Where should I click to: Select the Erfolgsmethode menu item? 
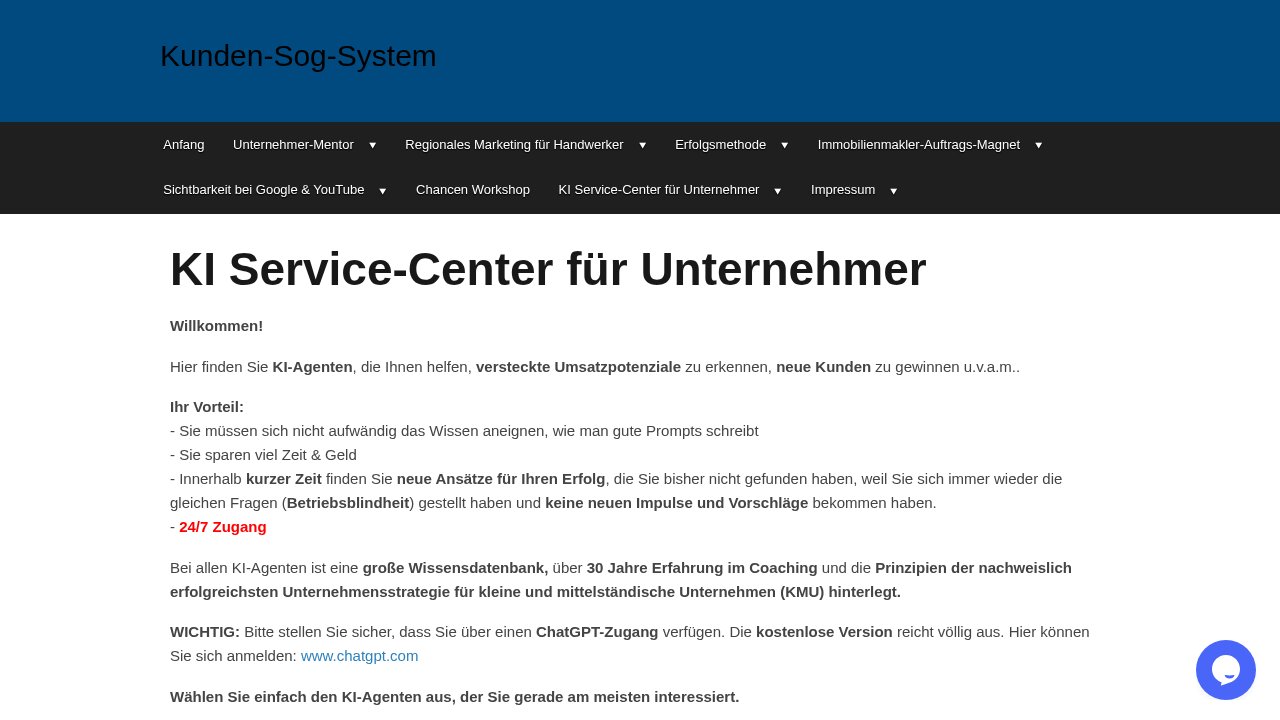(720, 145)
